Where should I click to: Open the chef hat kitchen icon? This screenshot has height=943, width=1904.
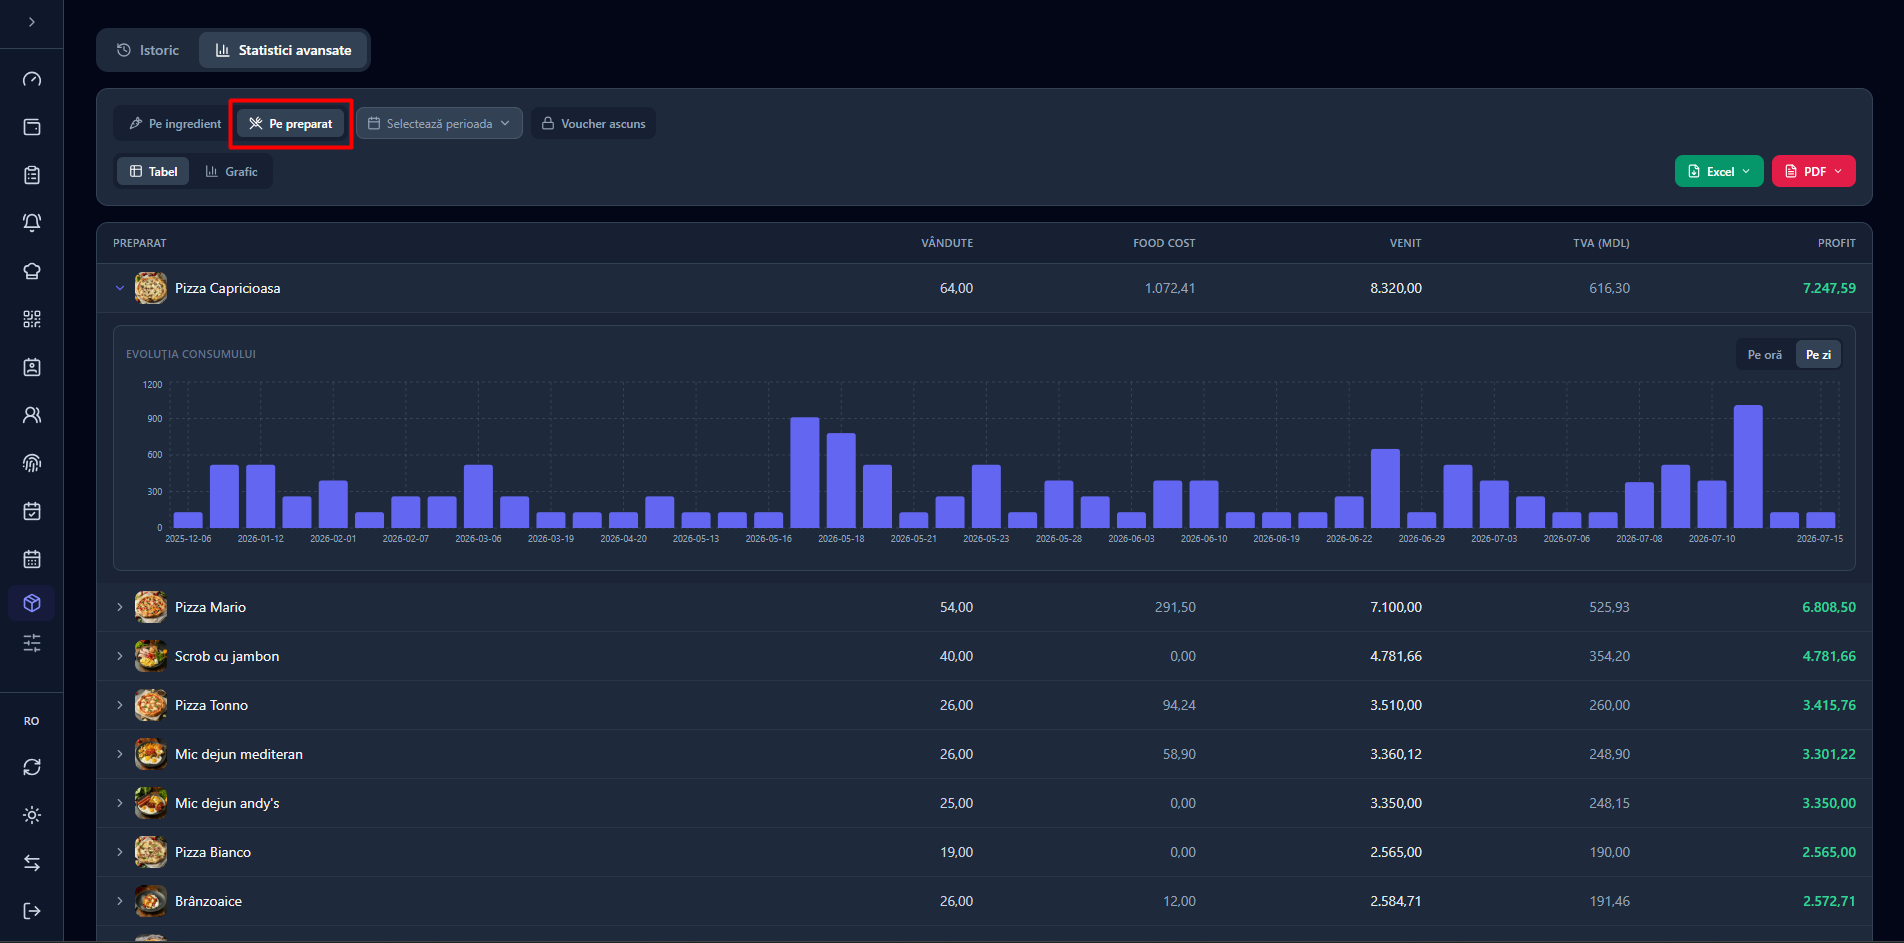click(32, 271)
